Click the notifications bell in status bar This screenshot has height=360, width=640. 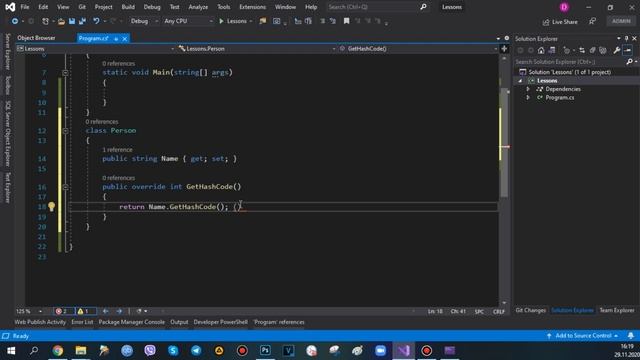point(631,336)
